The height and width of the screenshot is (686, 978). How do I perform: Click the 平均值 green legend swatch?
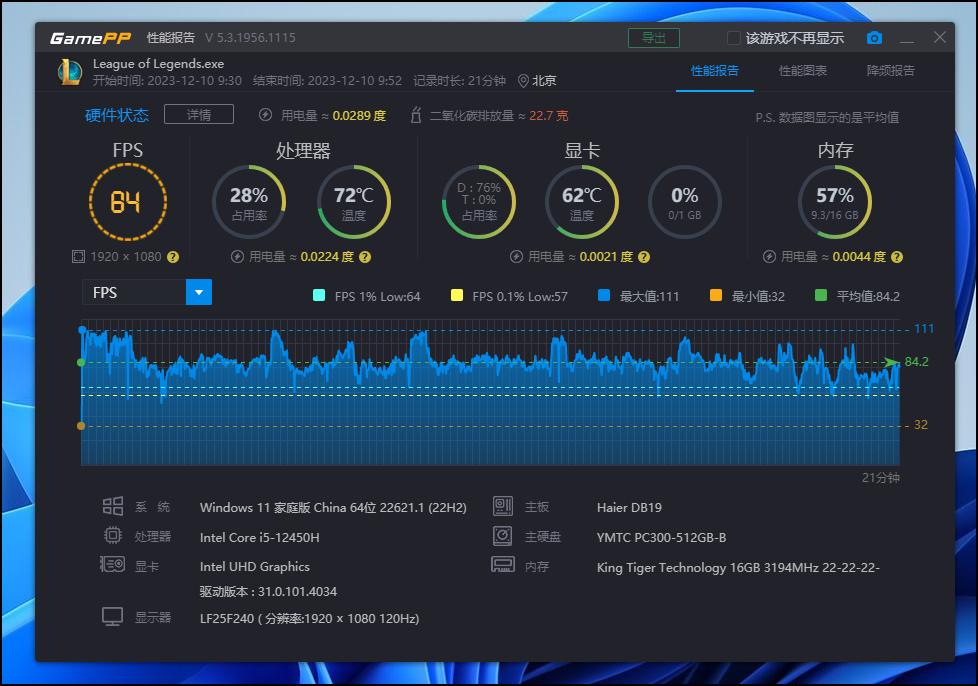[821, 296]
